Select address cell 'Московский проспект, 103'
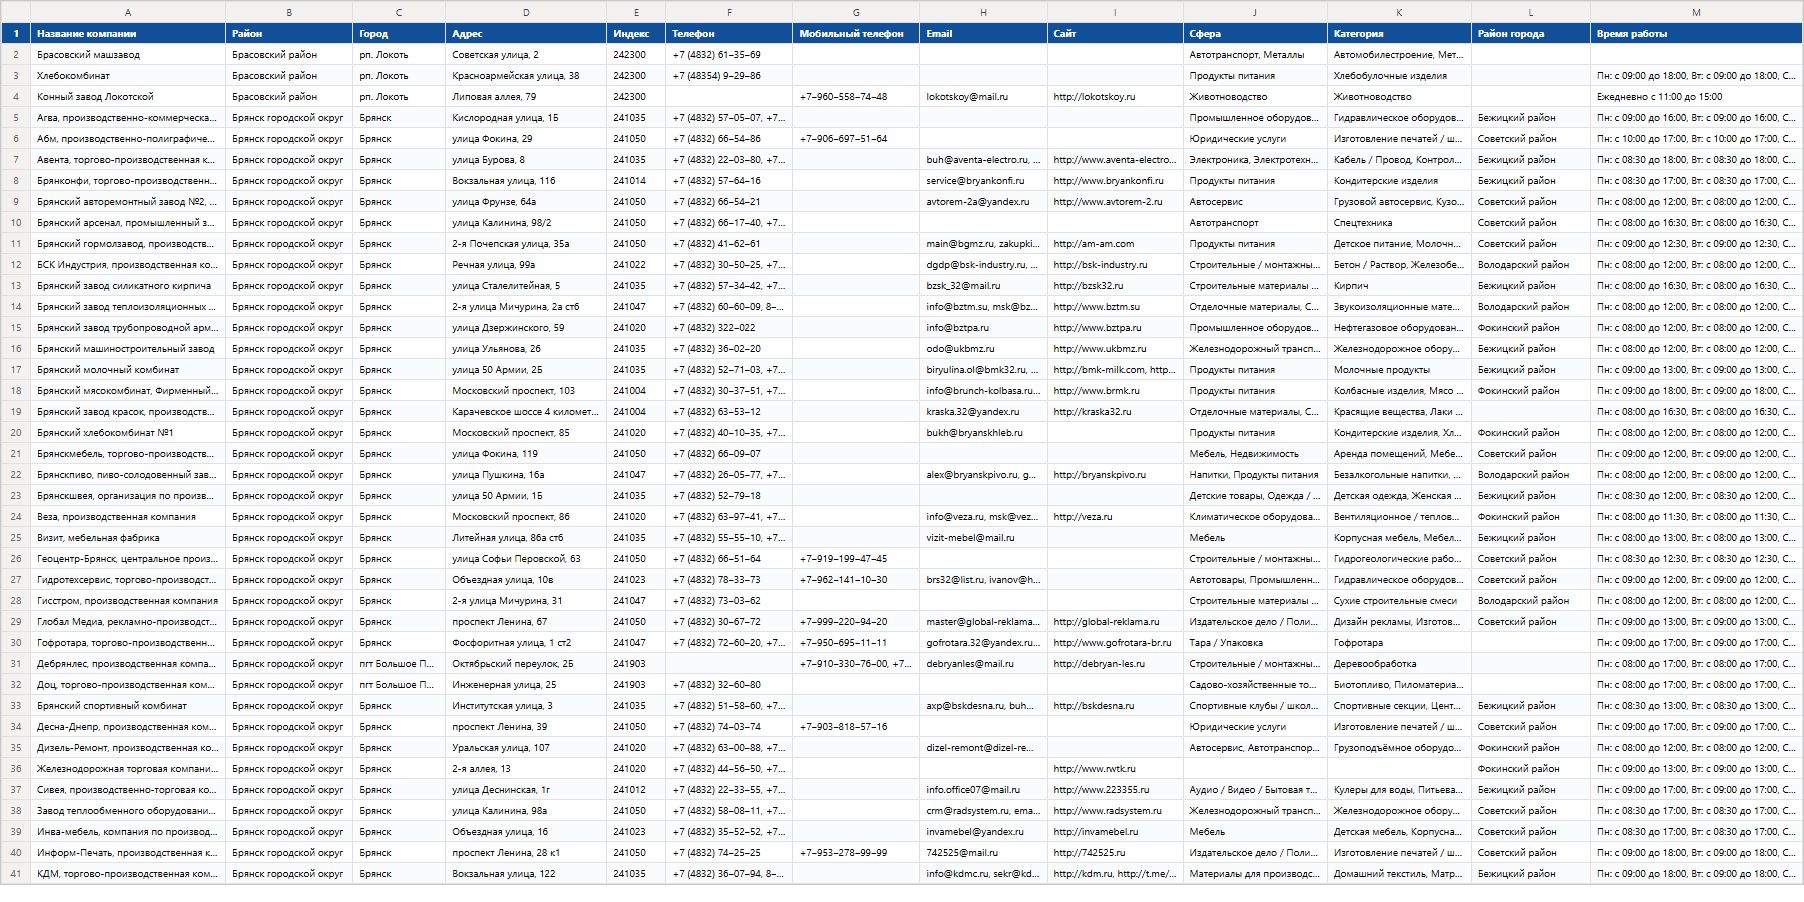Image resolution: width=1804 pixels, height=902 pixels. point(526,391)
